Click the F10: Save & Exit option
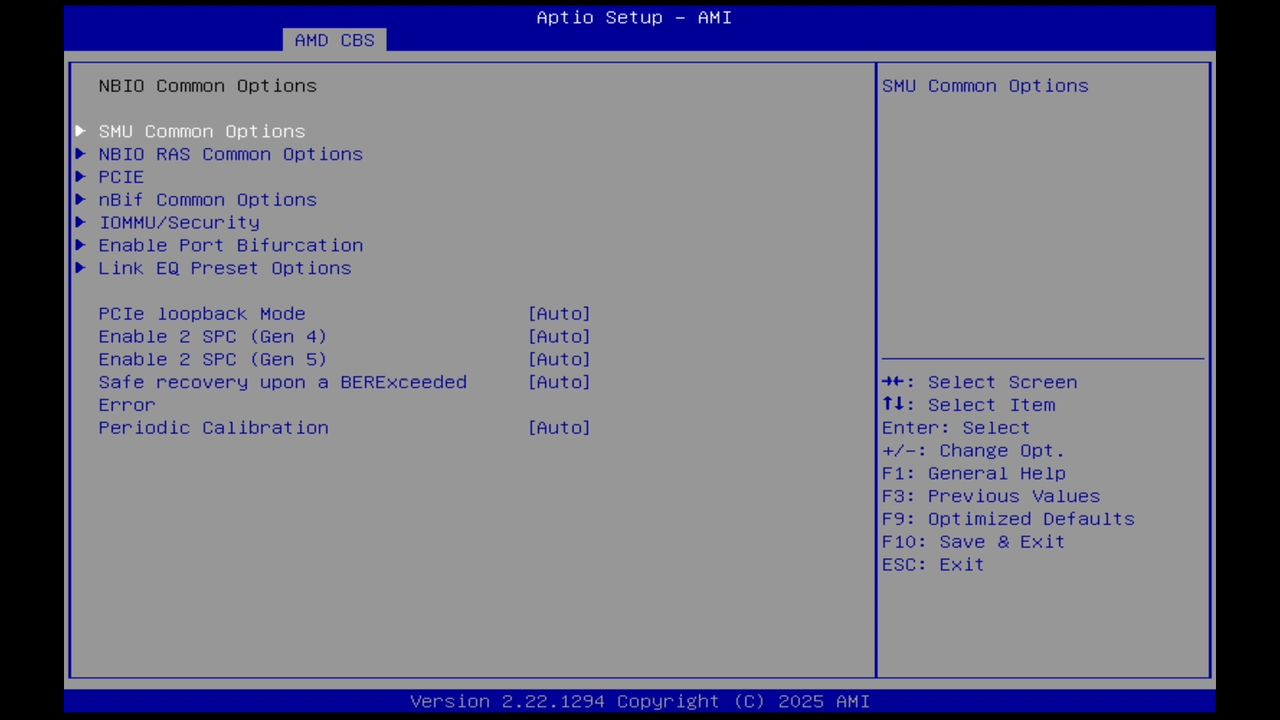Image resolution: width=1280 pixels, height=720 pixels. tap(972, 541)
